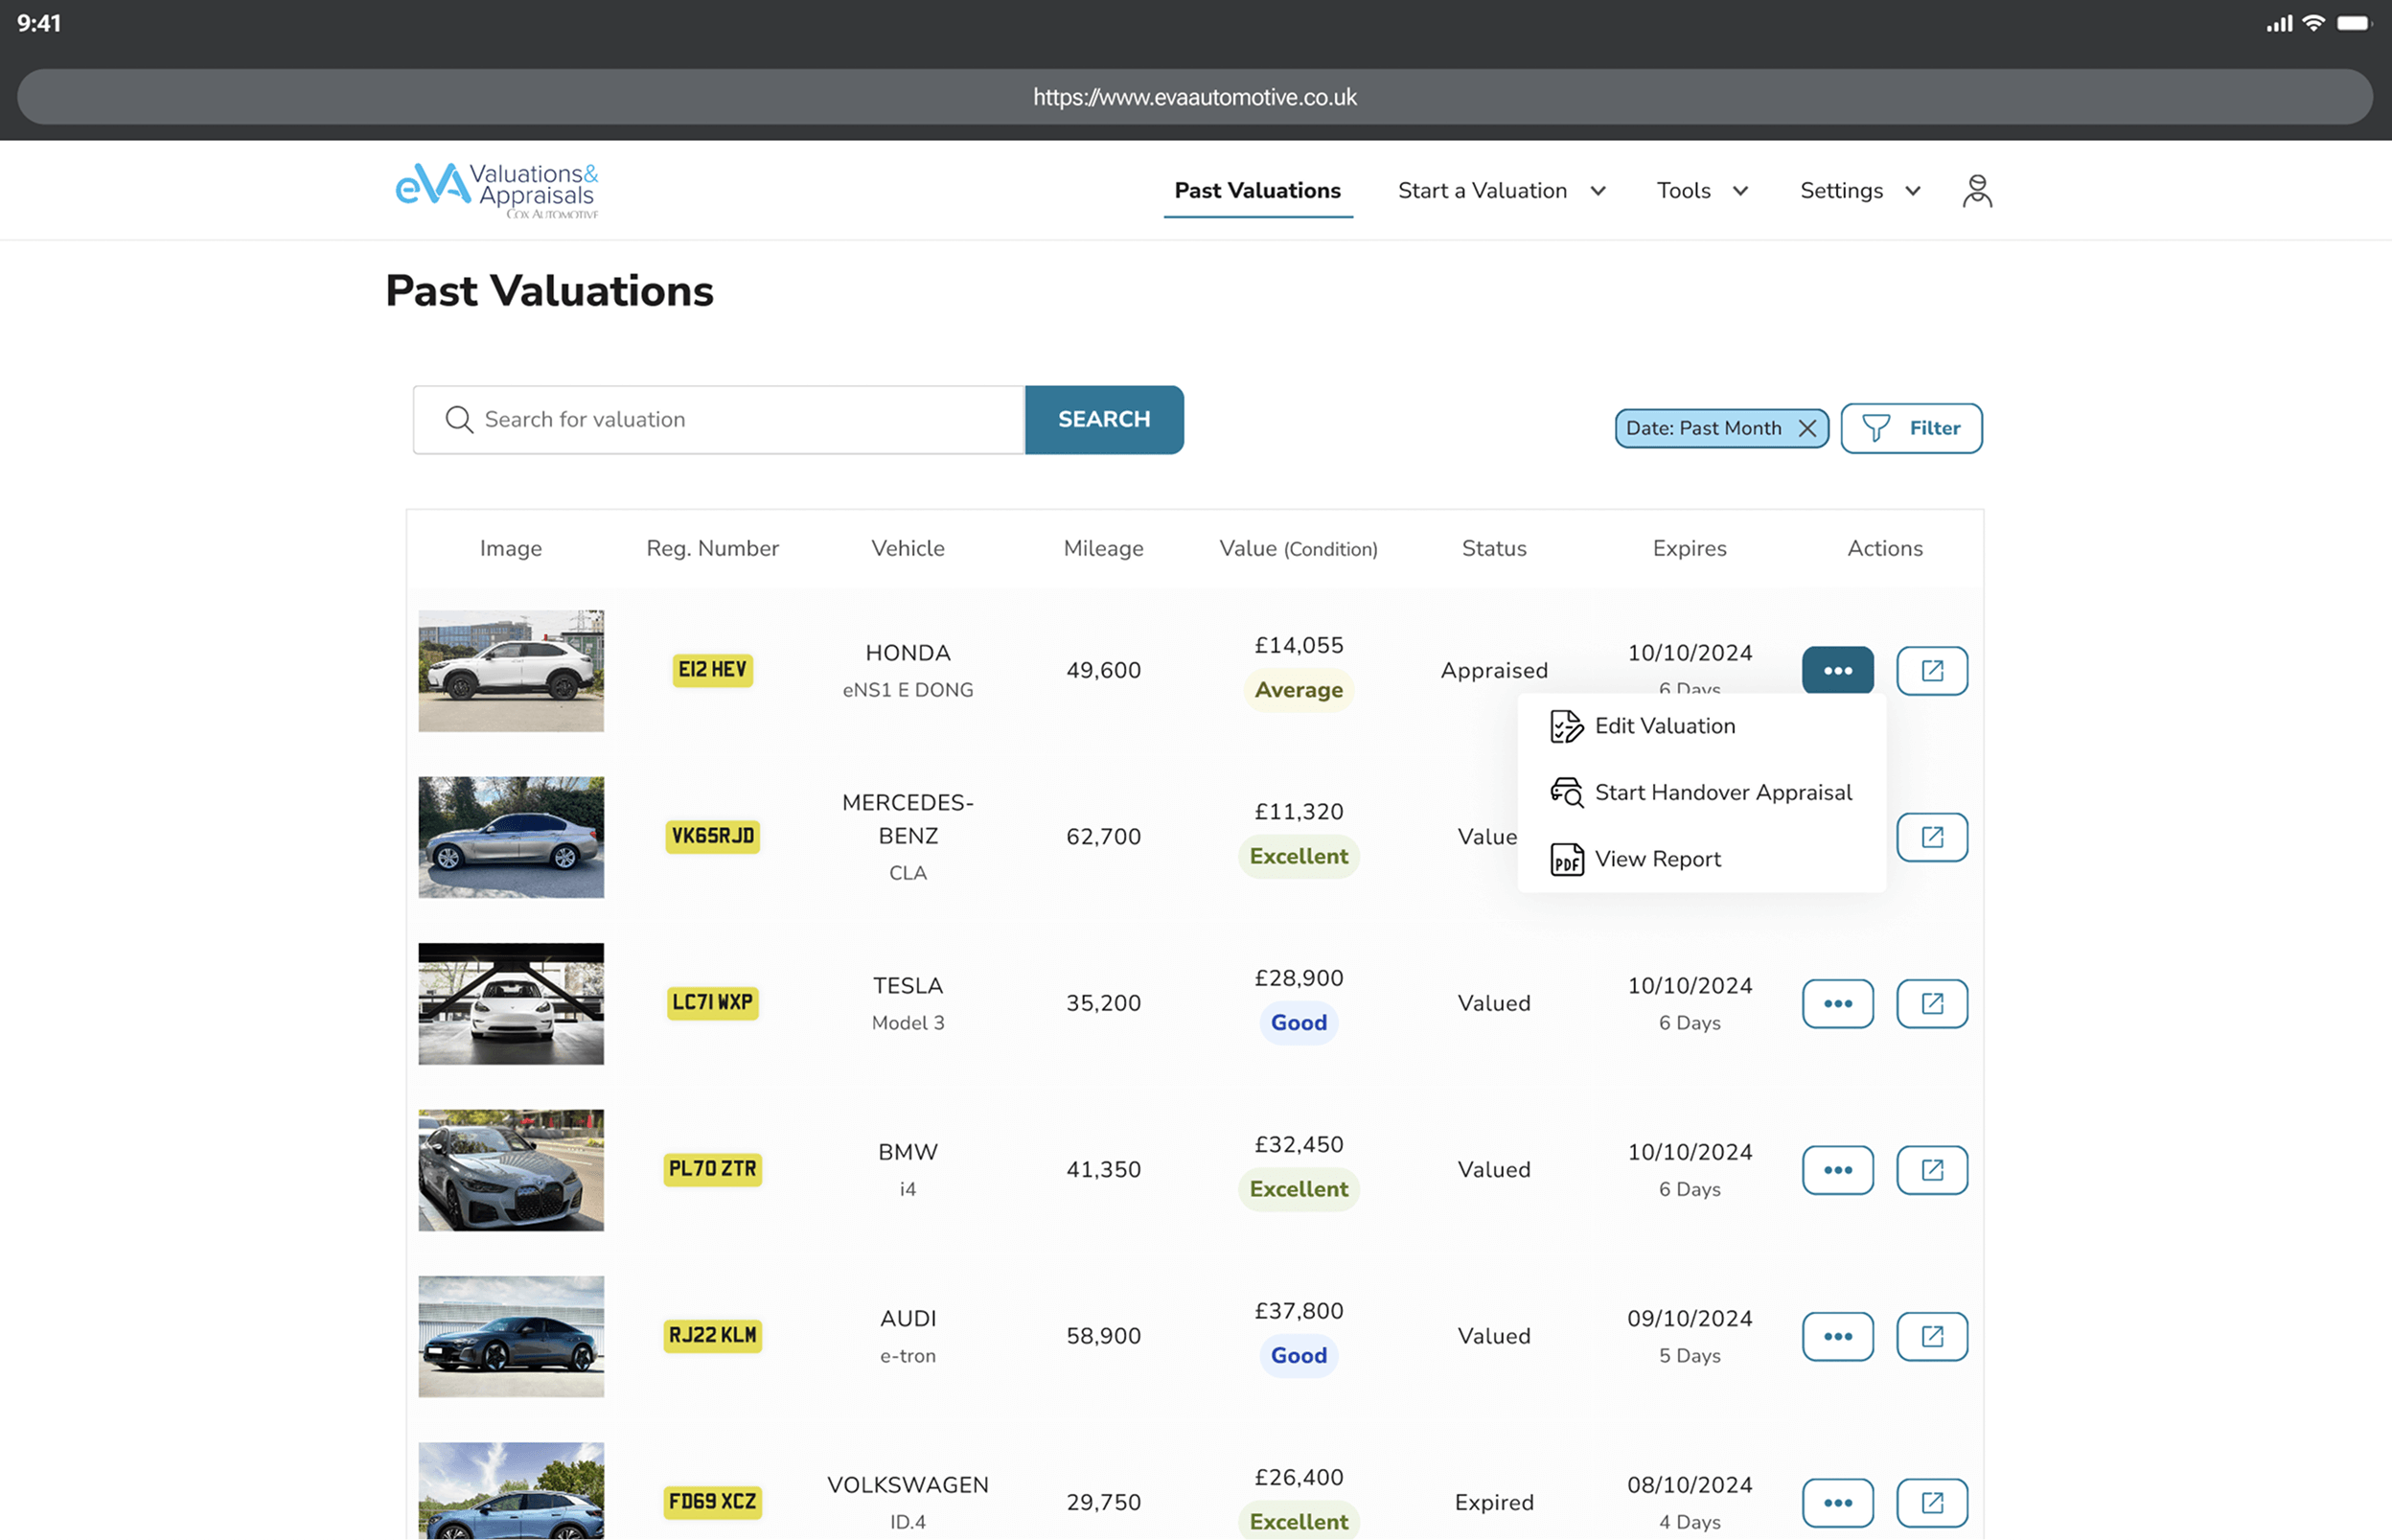Click the VK65RJD registration plate
Viewport: 2392px width, 1540px height.
pyautogui.click(x=712, y=836)
